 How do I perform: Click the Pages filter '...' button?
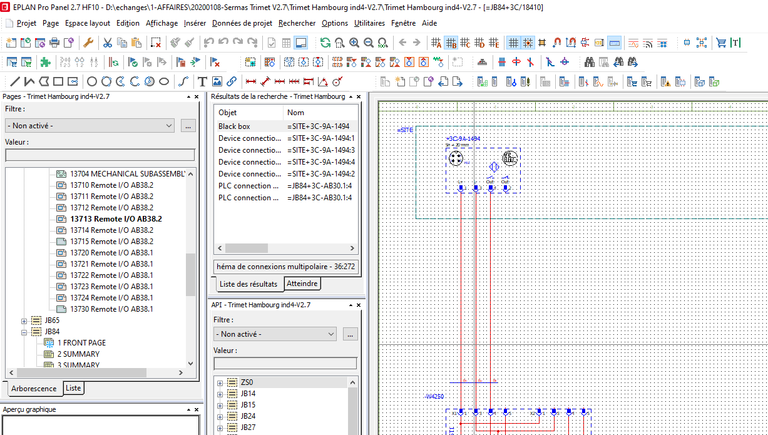pos(188,125)
